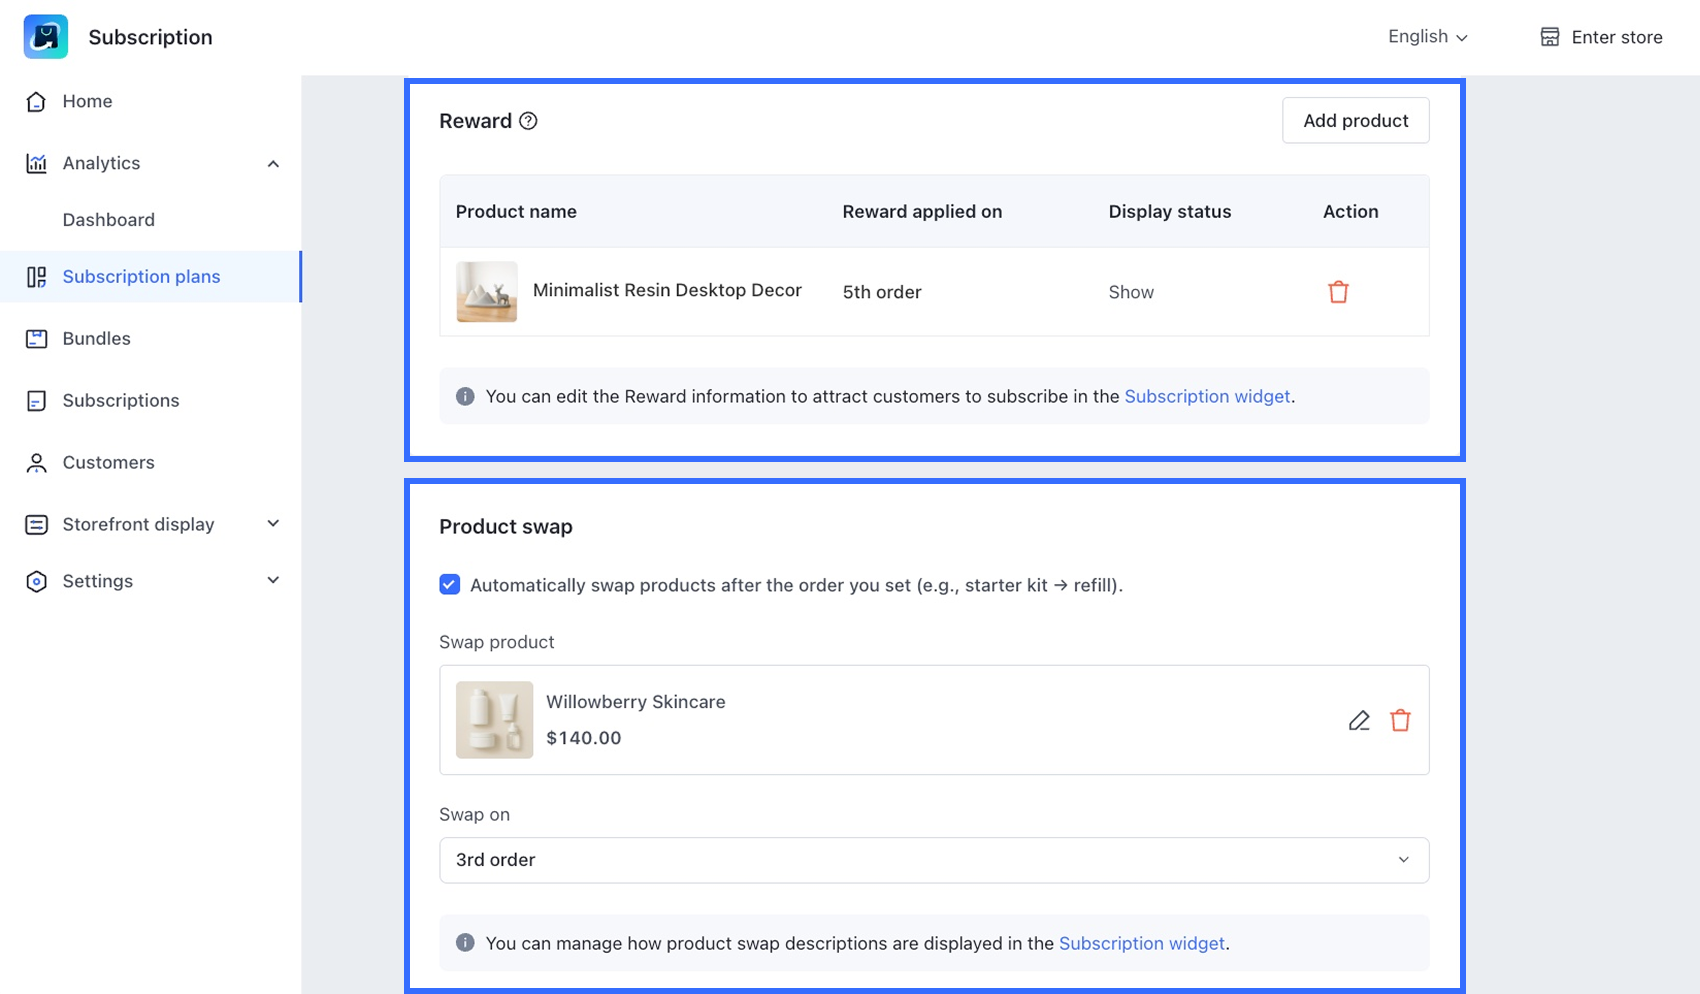The image size is (1700, 994).
Task: Expand the Settings menu chevron
Action: click(273, 581)
